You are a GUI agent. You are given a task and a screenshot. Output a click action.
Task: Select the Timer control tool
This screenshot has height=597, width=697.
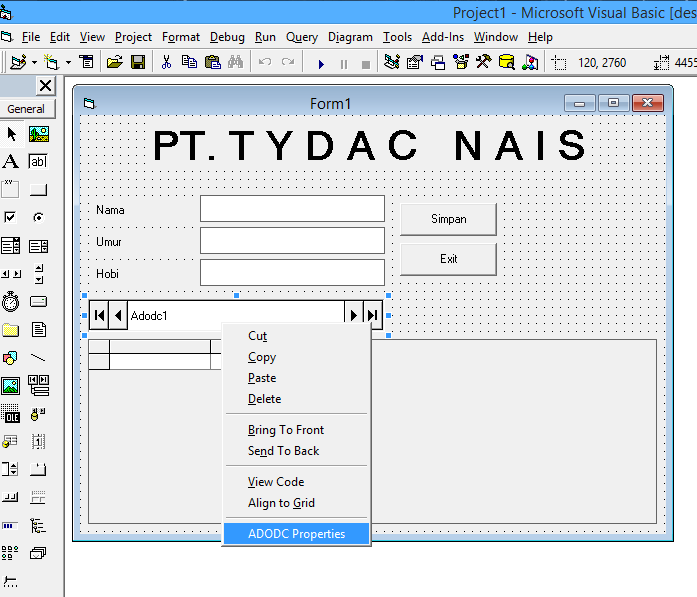point(11,302)
